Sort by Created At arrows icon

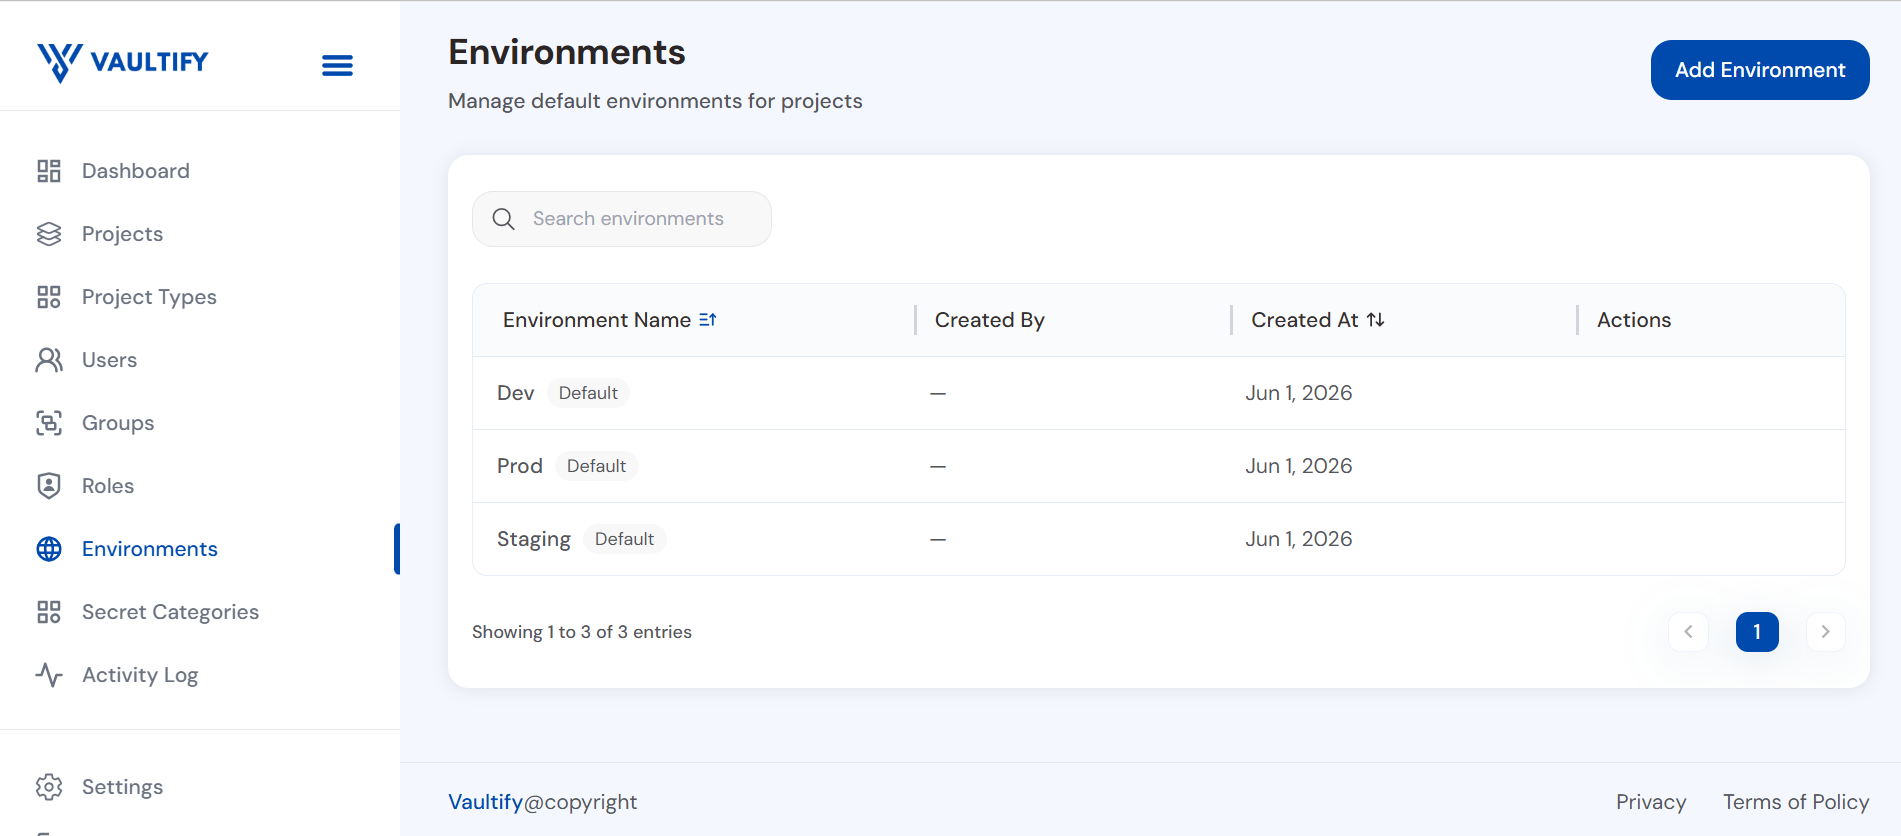pyautogui.click(x=1376, y=320)
